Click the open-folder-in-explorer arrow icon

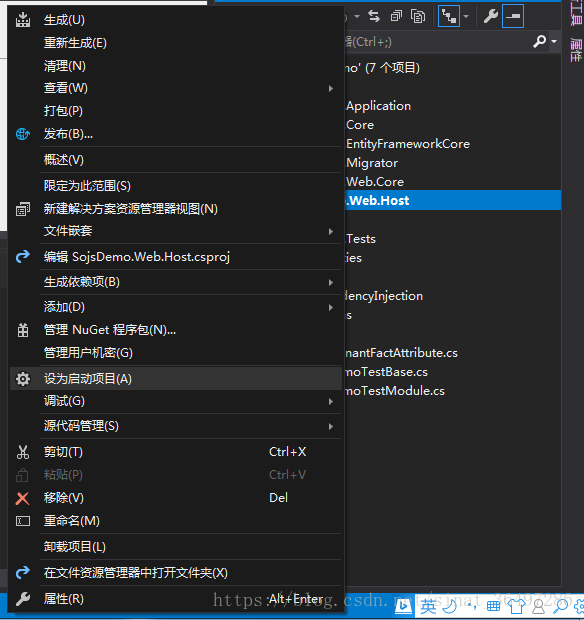pyautogui.click(x=23, y=573)
